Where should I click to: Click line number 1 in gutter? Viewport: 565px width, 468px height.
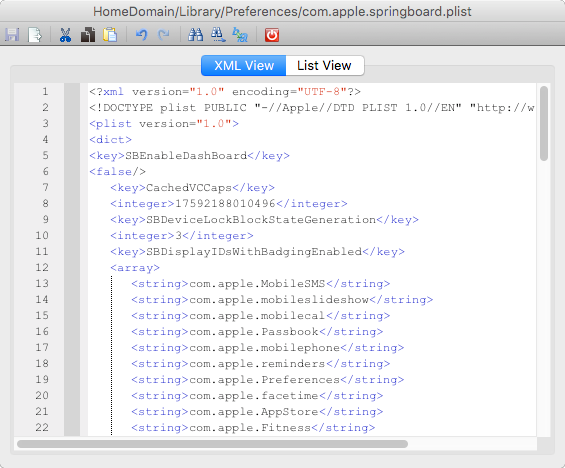[x=45, y=92]
